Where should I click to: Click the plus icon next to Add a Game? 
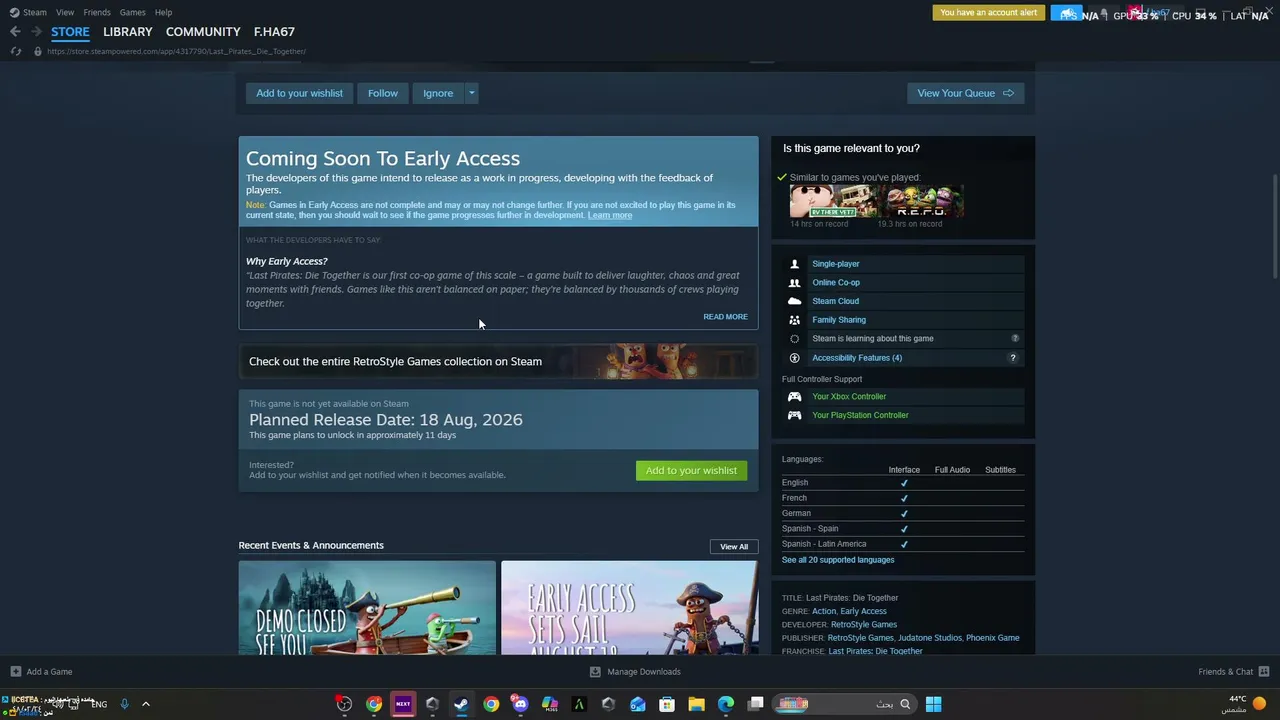click(15, 672)
